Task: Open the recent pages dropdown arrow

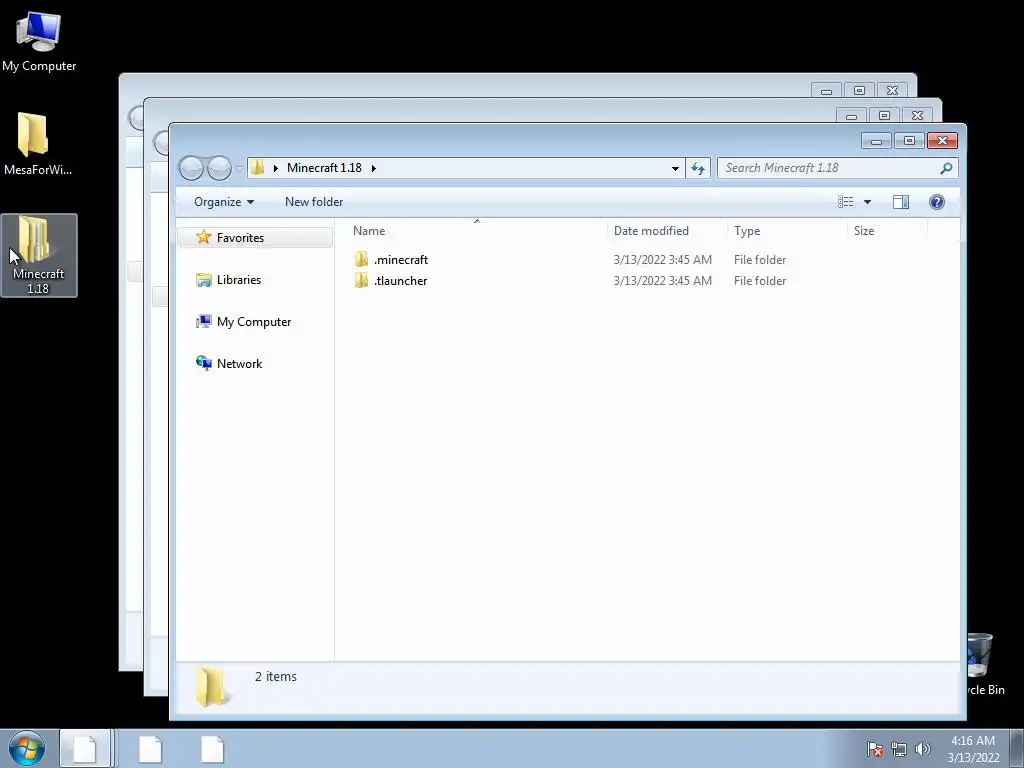Action: 239,168
